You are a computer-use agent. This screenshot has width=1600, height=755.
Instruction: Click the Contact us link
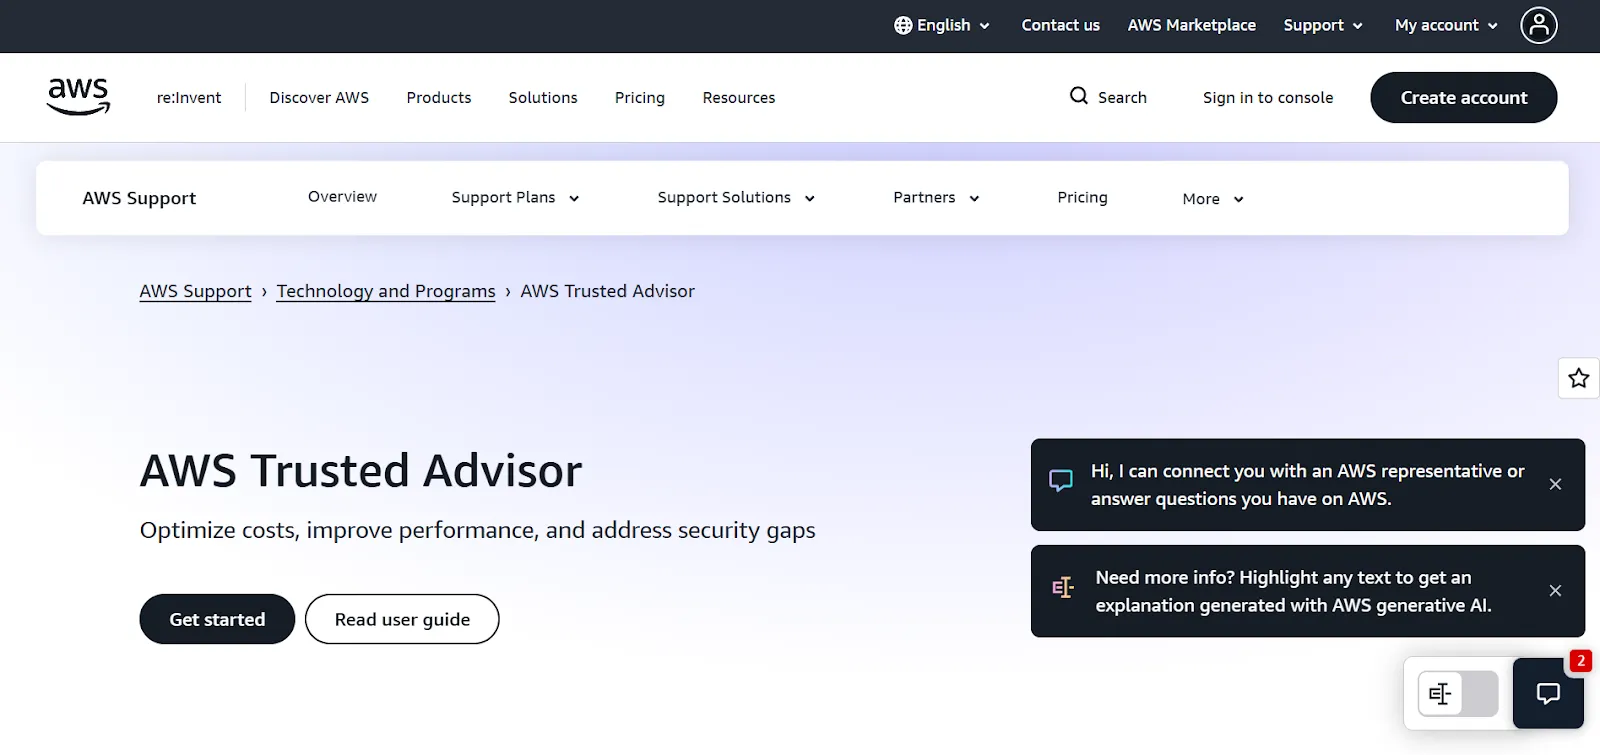[x=1060, y=25]
